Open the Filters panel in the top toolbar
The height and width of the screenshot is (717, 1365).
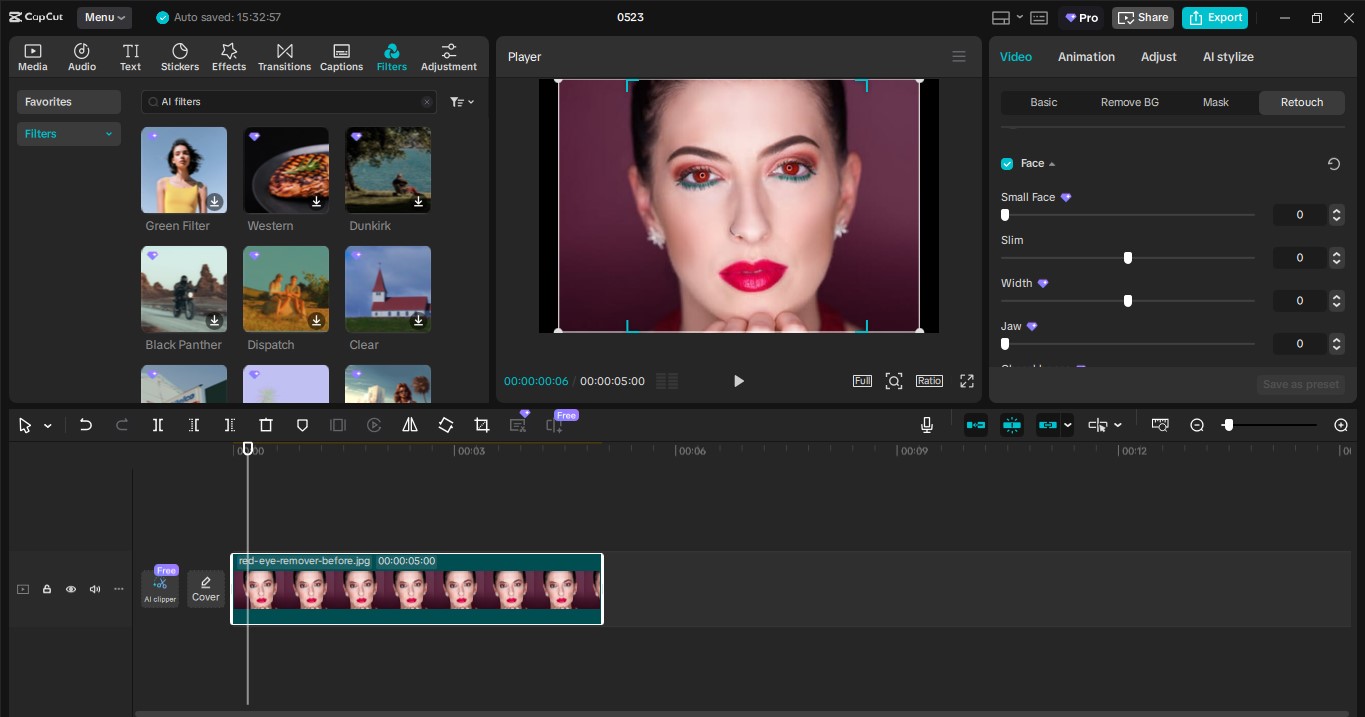click(392, 56)
